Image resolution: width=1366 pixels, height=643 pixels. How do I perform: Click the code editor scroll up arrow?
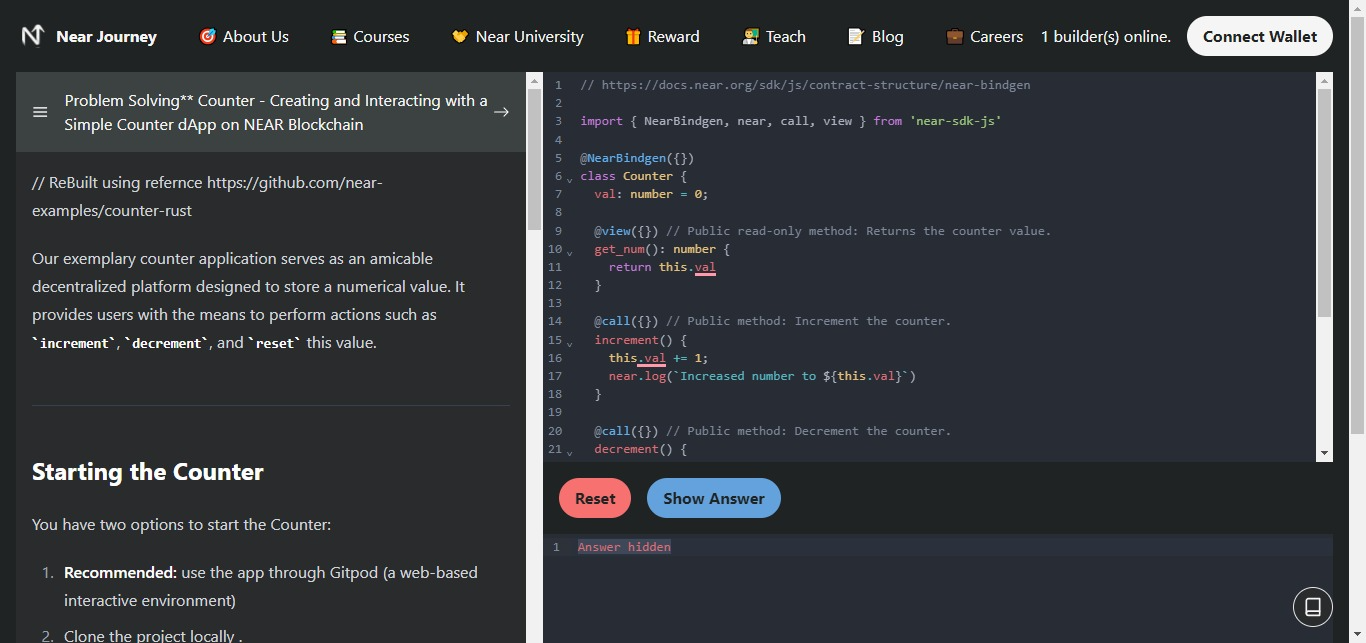(x=1325, y=80)
